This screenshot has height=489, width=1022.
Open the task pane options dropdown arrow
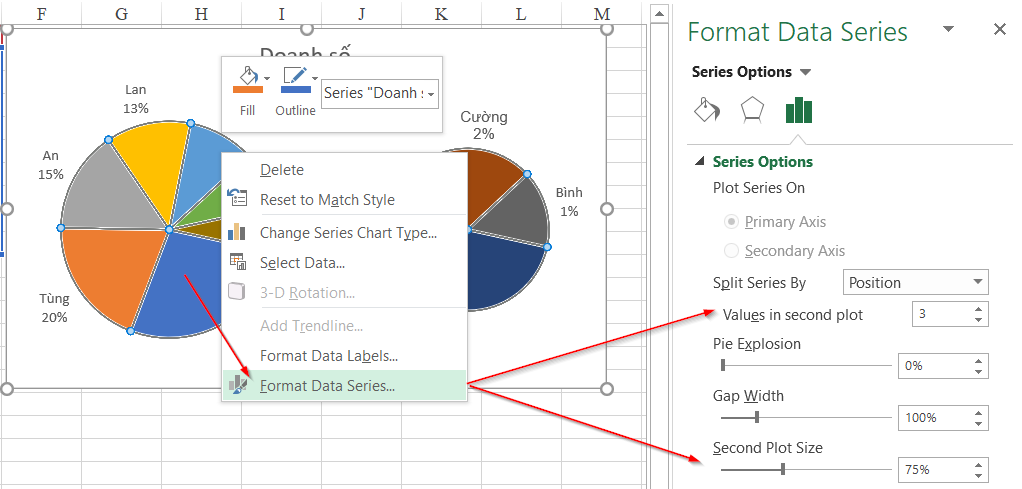pos(948,30)
